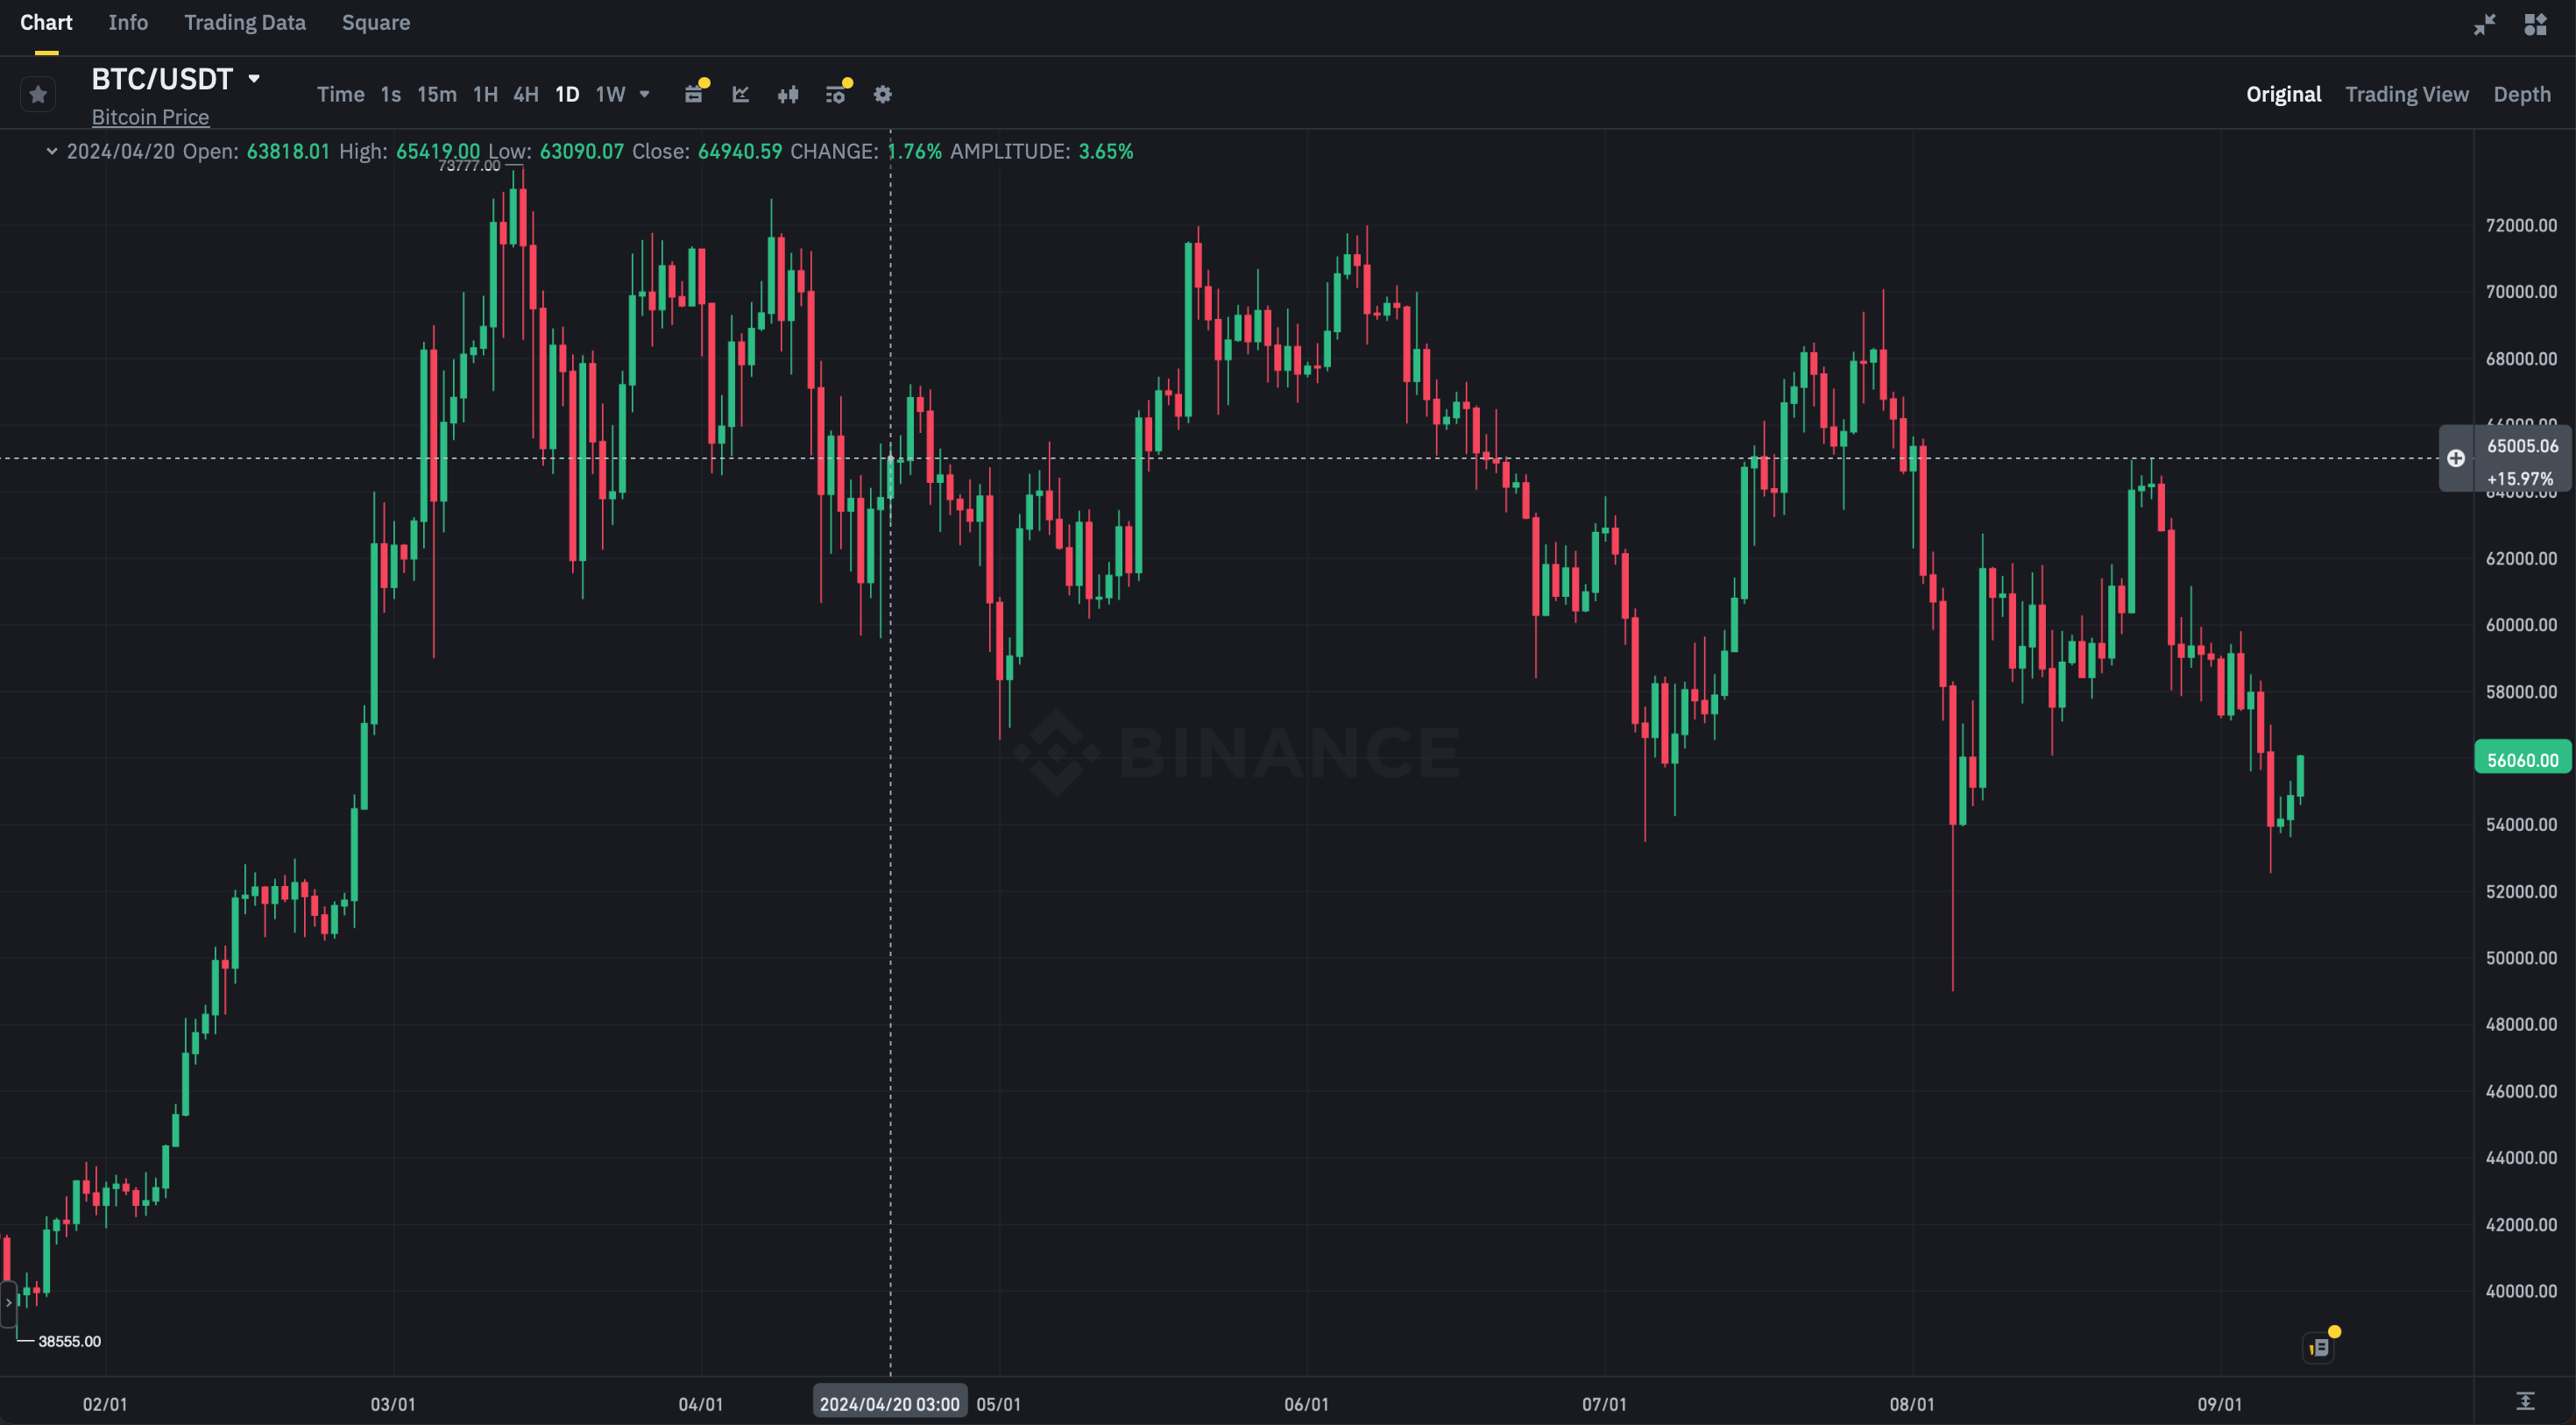Click the 40000.00 price axis label
2576x1425 pixels.
(2521, 1291)
